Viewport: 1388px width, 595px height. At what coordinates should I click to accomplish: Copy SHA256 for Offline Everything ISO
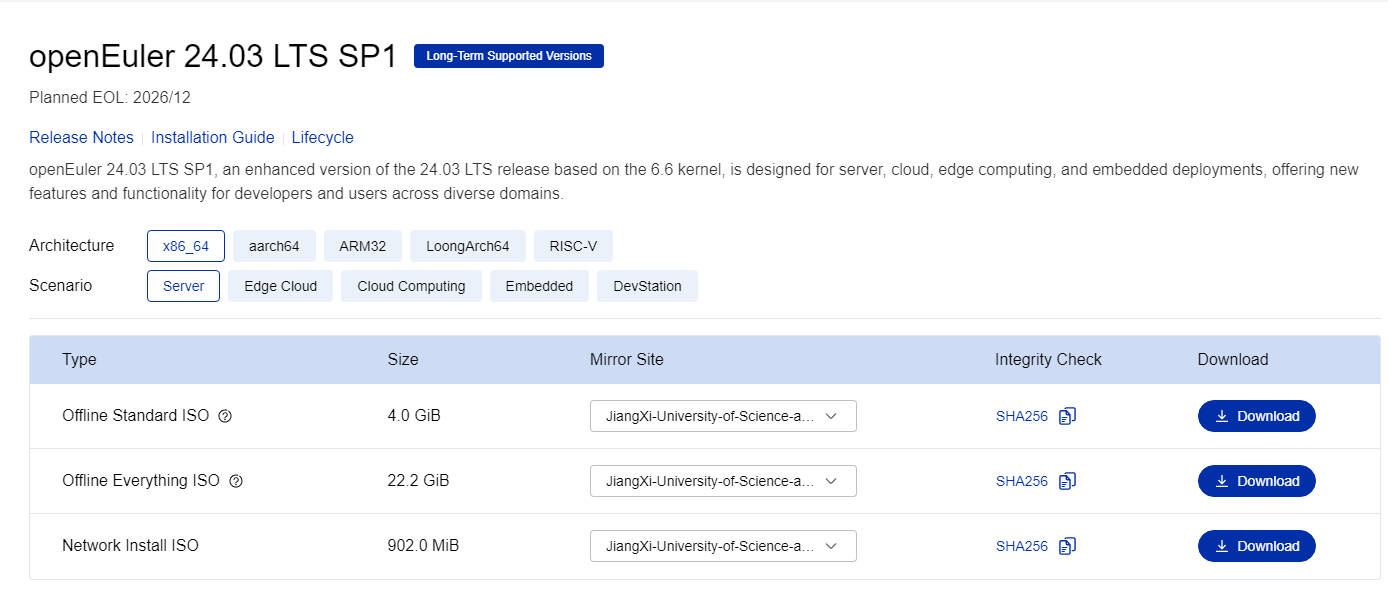pyautogui.click(x=1067, y=481)
